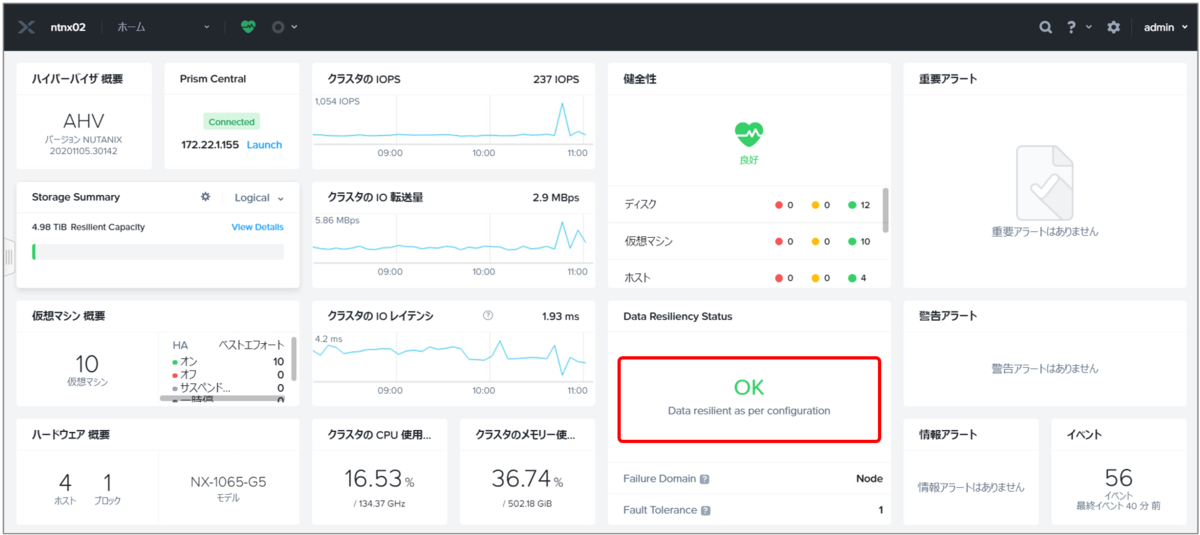Click the 仮想マシン health row
1200x535 pixels.
pos(743,241)
